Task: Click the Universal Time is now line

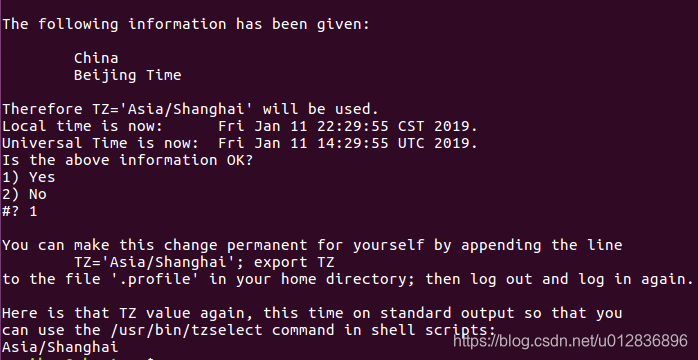Action: point(240,143)
